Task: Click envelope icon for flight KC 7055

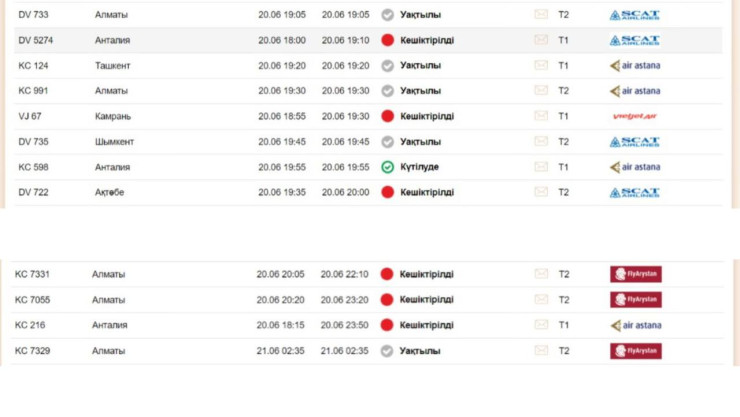Action: click(541, 300)
